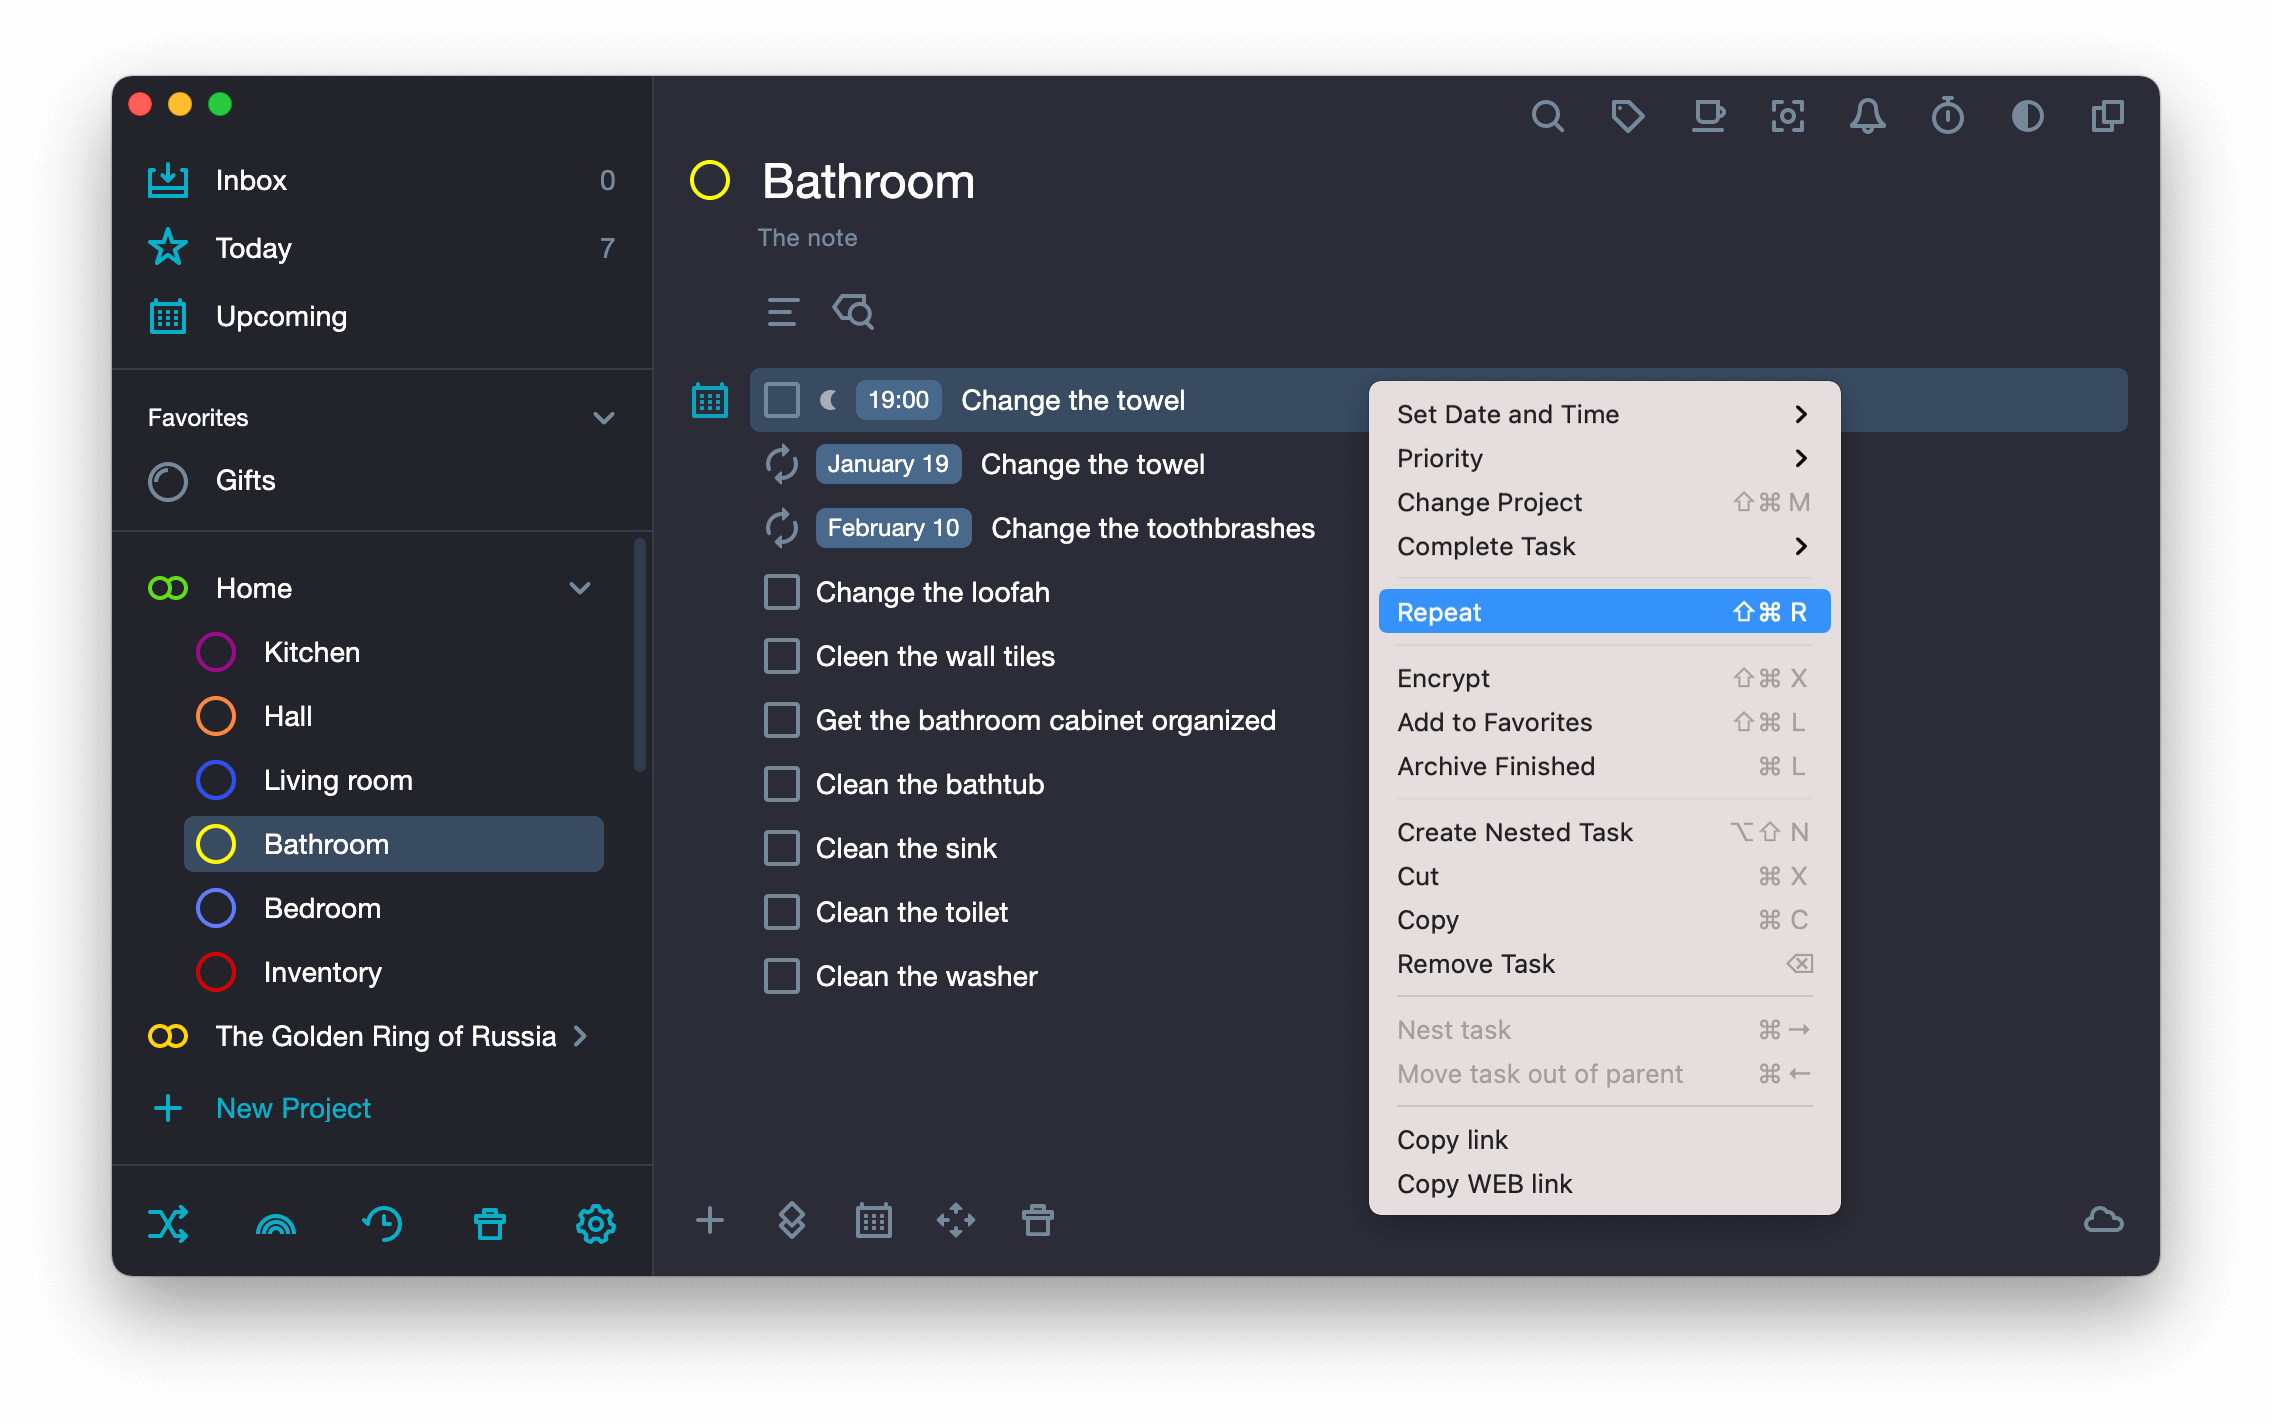The width and height of the screenshot is (2272, 1424).
Task: Open the sidebar trash bin icon
Action: 490,1224
